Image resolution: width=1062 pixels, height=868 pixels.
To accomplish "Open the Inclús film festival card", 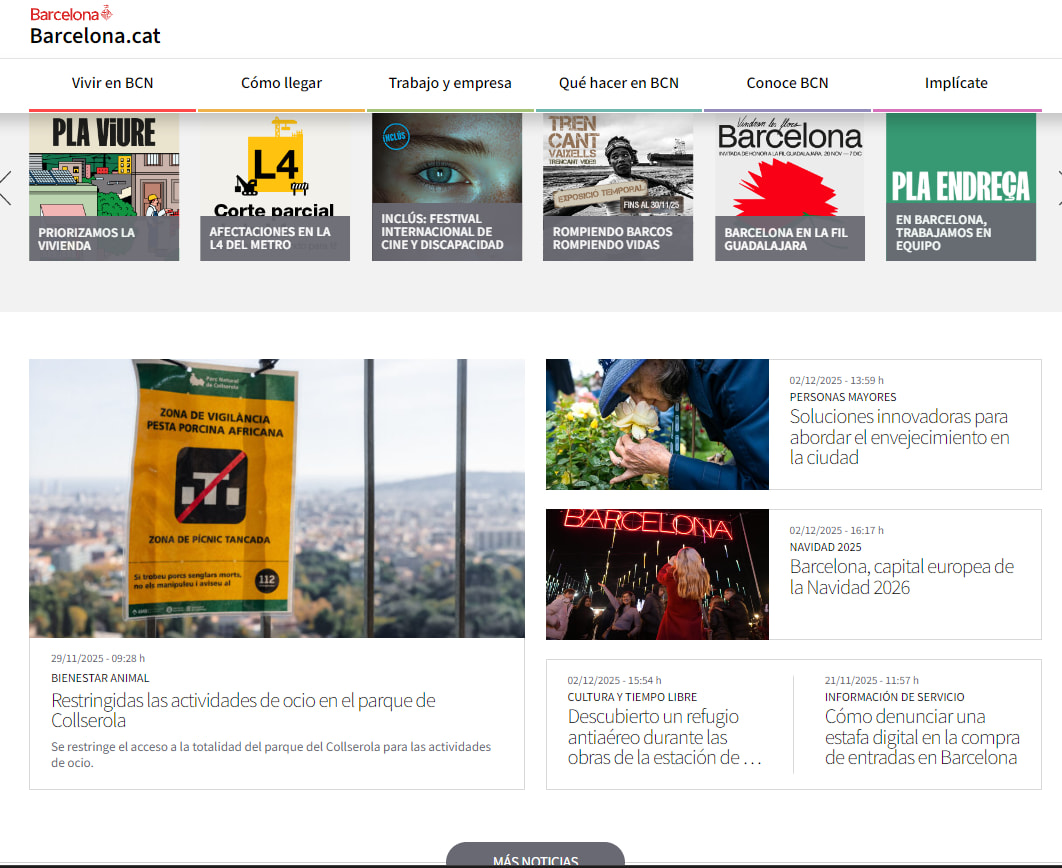I will pyautogui.click(x=447, y=187).
